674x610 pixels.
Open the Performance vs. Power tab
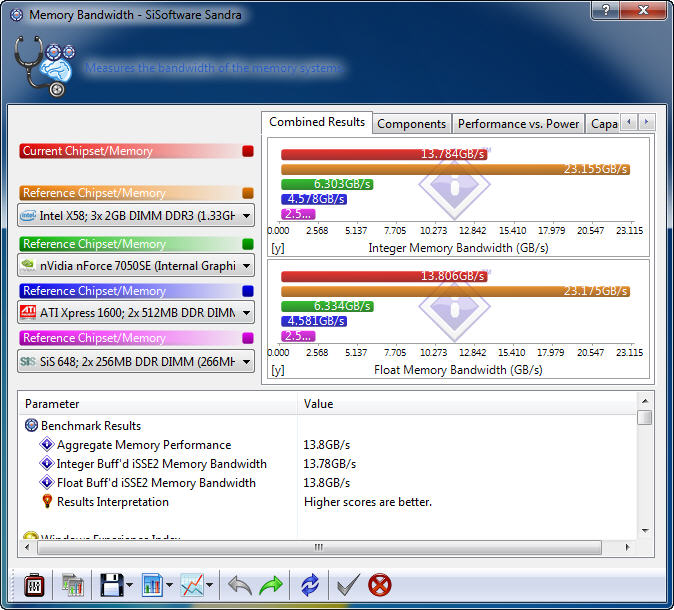[x=518, y=124]
